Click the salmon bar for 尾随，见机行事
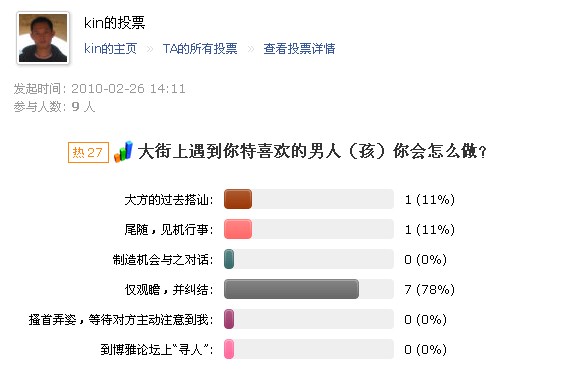Viewport: 567px width, 384px height. click(238, 229)
